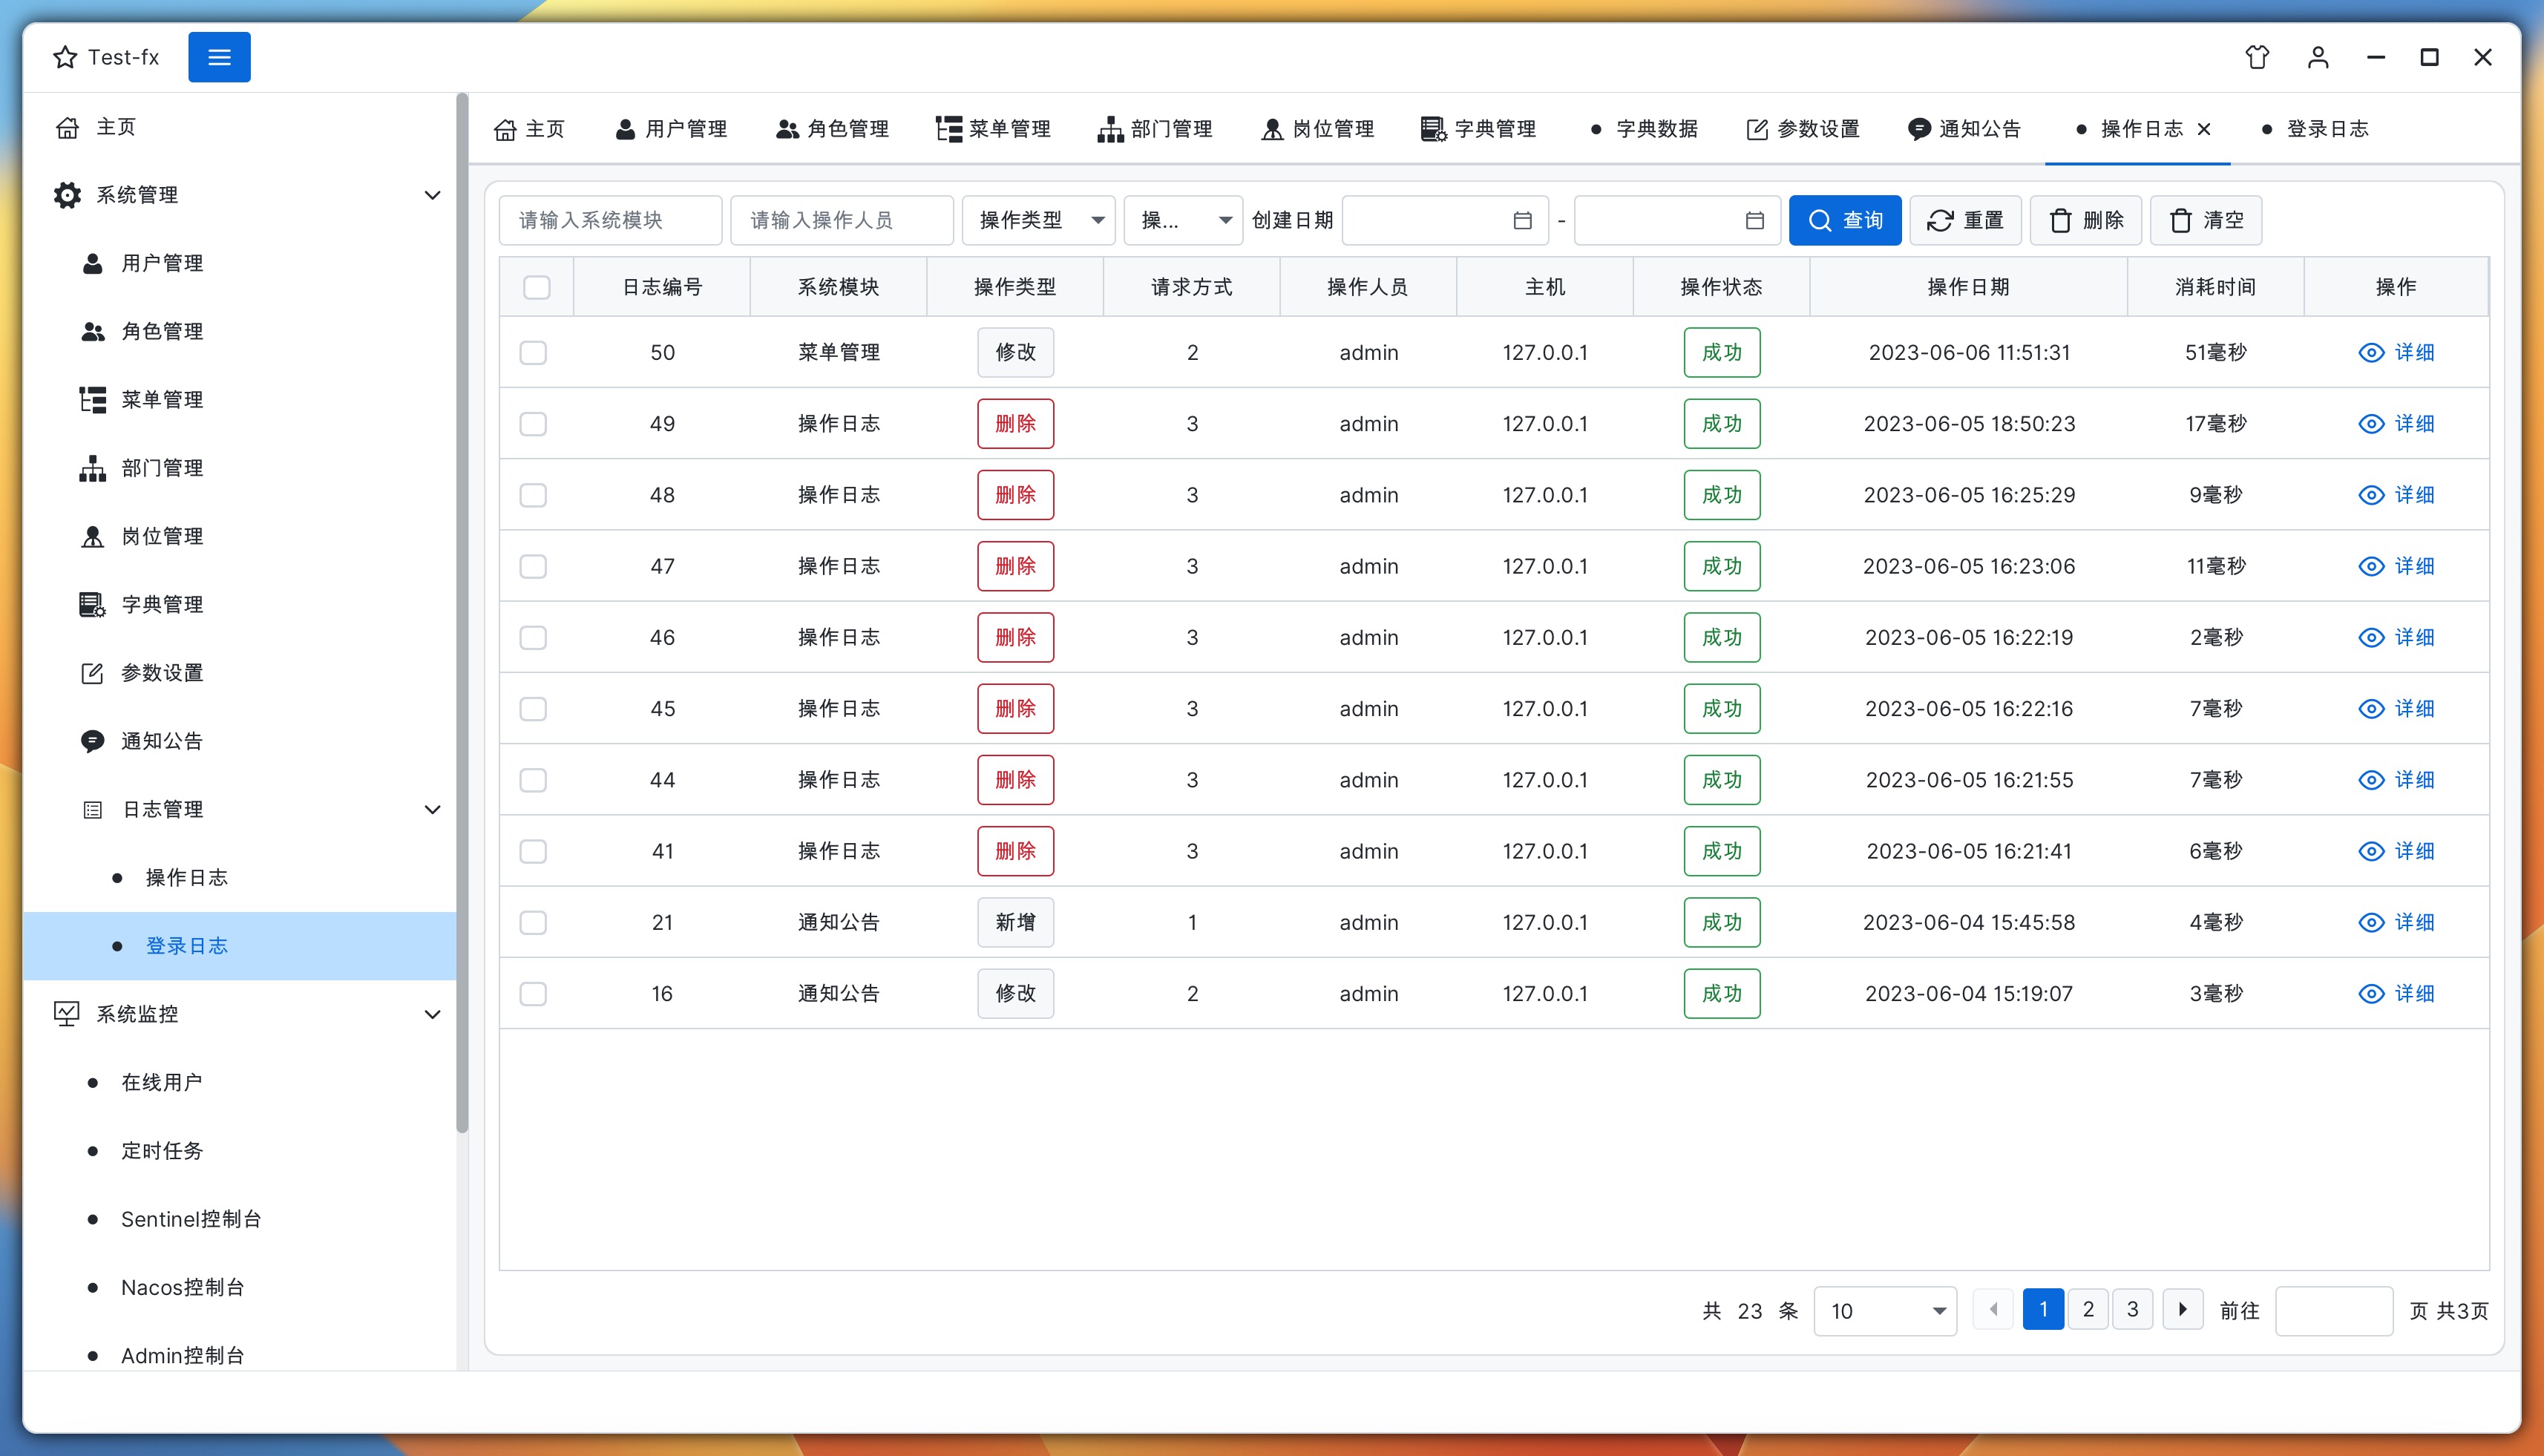
Task: Check the row for log 45
Action: tap(533, 709)
